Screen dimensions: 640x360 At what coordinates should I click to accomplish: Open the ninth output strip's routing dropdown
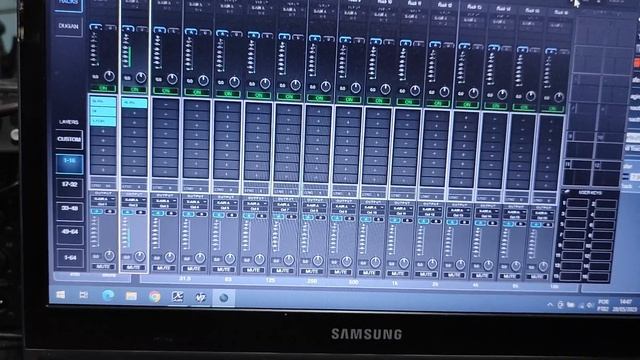343,207
